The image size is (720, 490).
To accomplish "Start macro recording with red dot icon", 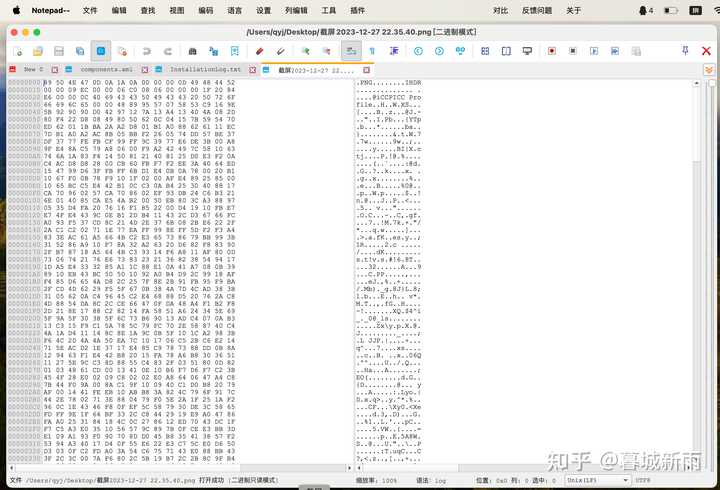I will click(552, 51).
